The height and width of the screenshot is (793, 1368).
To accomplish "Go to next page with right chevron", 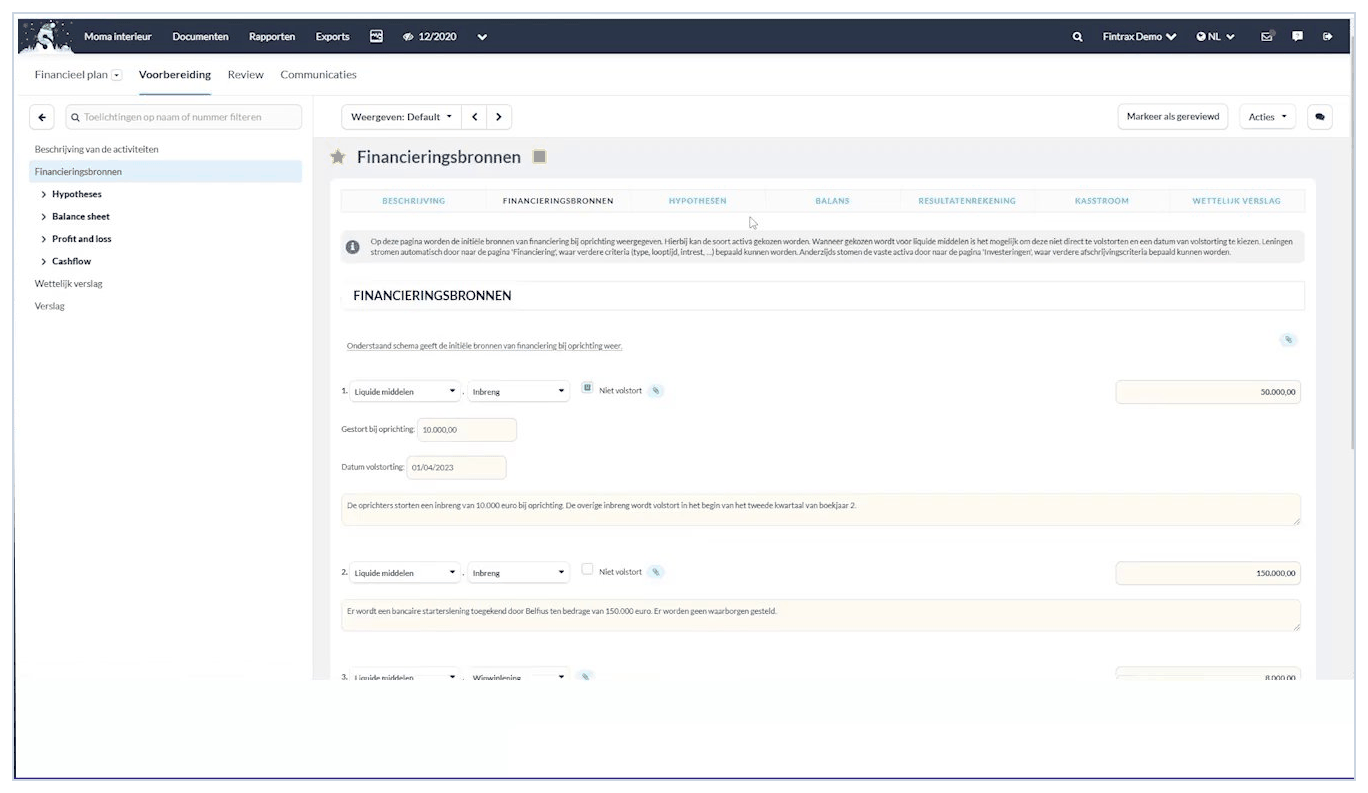I will (499, 117).
